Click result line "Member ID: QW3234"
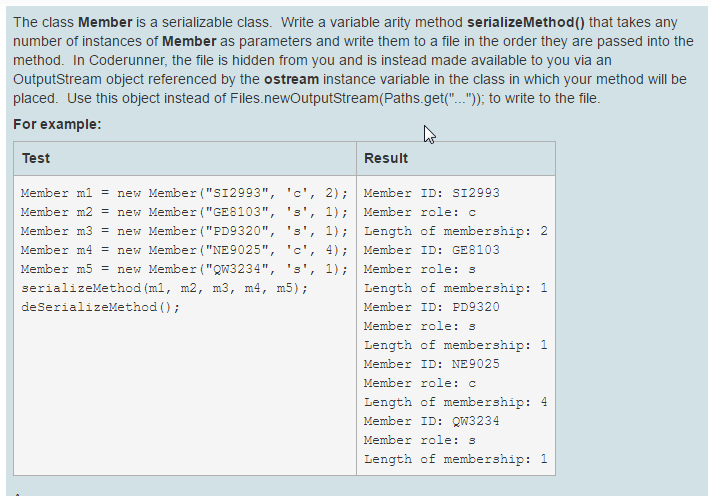This screenshot has width=711, height=496. (432, 421)
